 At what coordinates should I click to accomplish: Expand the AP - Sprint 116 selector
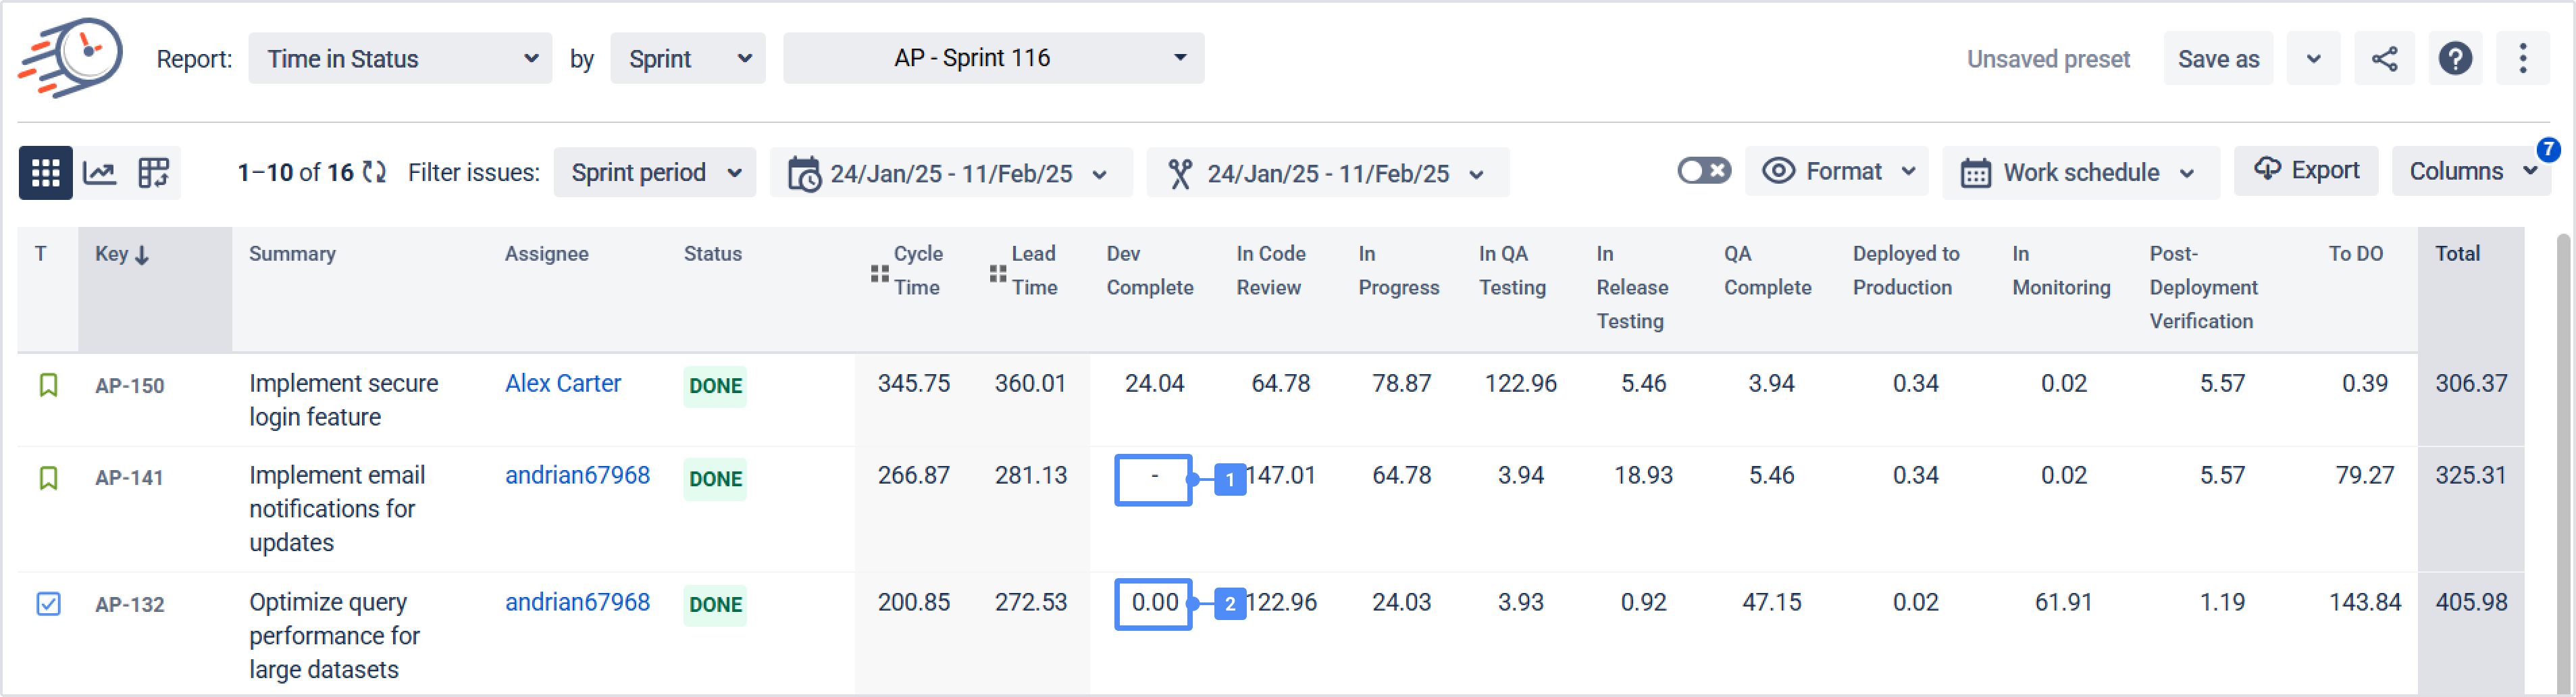[993, 58]
